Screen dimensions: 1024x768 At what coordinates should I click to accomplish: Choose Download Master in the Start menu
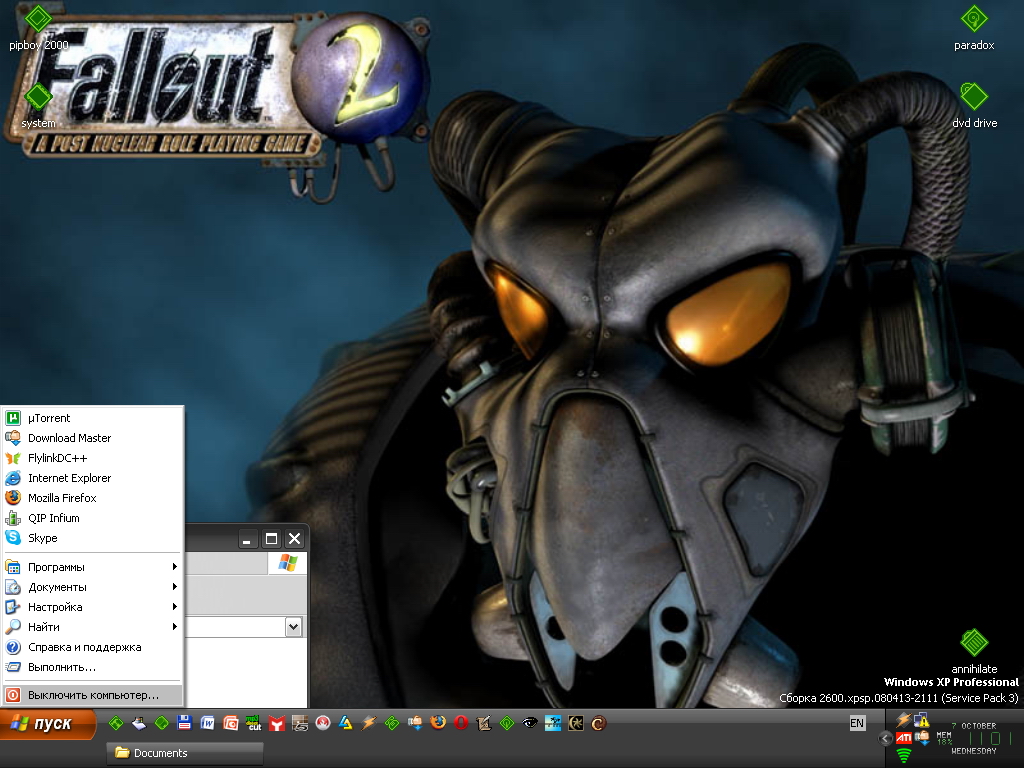tap(92, 438)
